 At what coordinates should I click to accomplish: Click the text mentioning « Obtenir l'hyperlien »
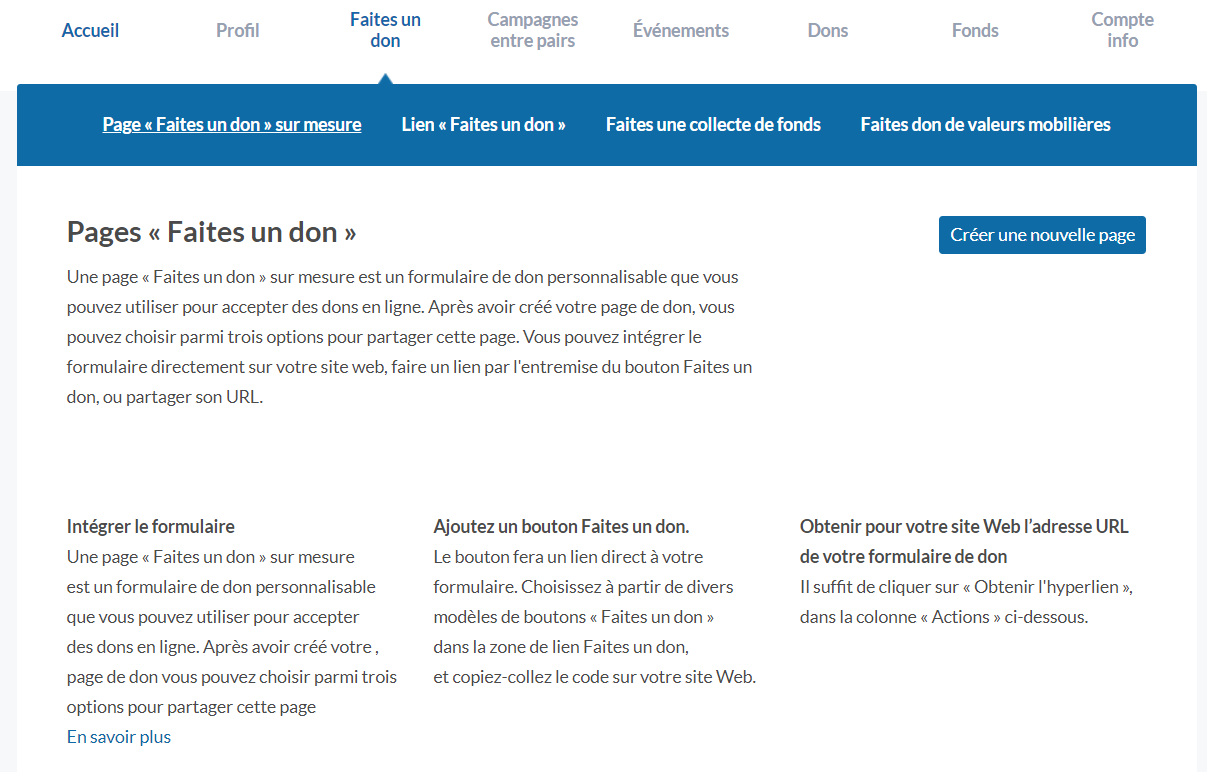(965, 601)
